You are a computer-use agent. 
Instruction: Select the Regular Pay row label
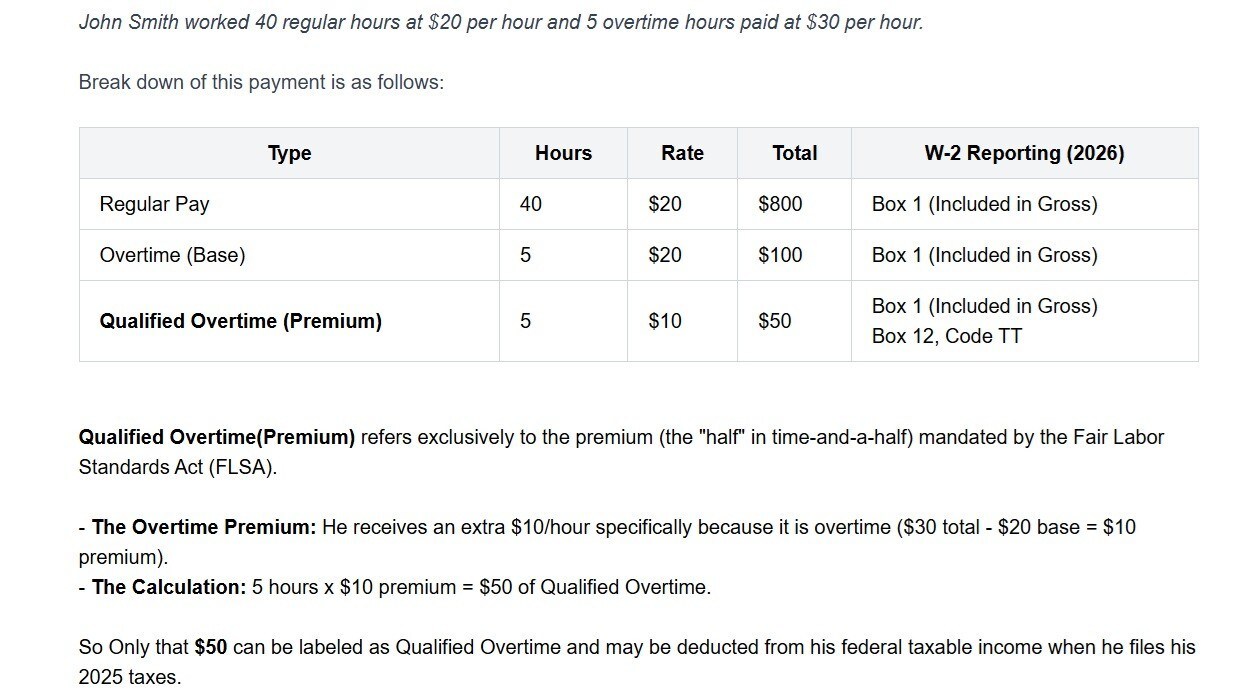coord(154,204)
